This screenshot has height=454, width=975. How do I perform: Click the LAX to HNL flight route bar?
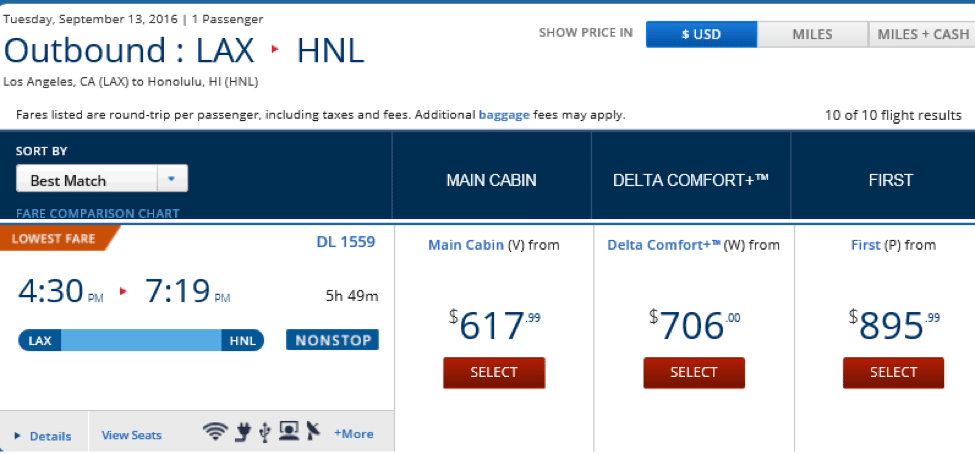[141, 340]
